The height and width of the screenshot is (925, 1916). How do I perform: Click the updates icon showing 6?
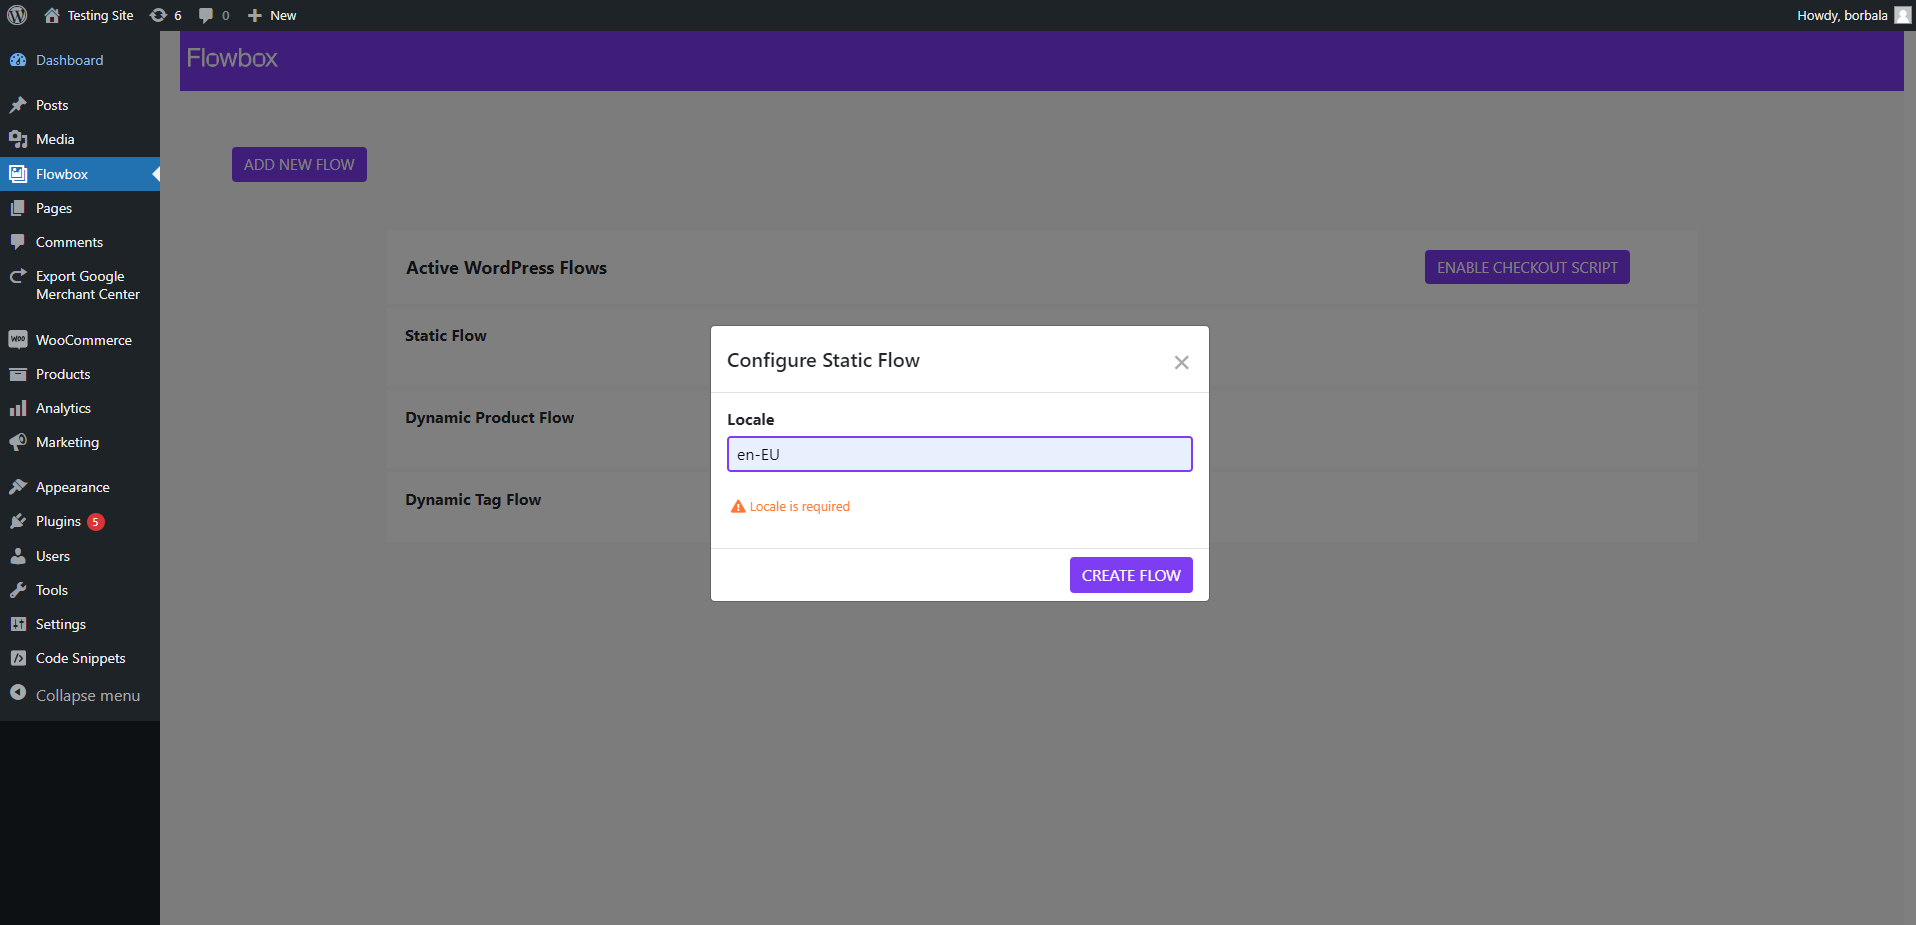tap(158, 15)
